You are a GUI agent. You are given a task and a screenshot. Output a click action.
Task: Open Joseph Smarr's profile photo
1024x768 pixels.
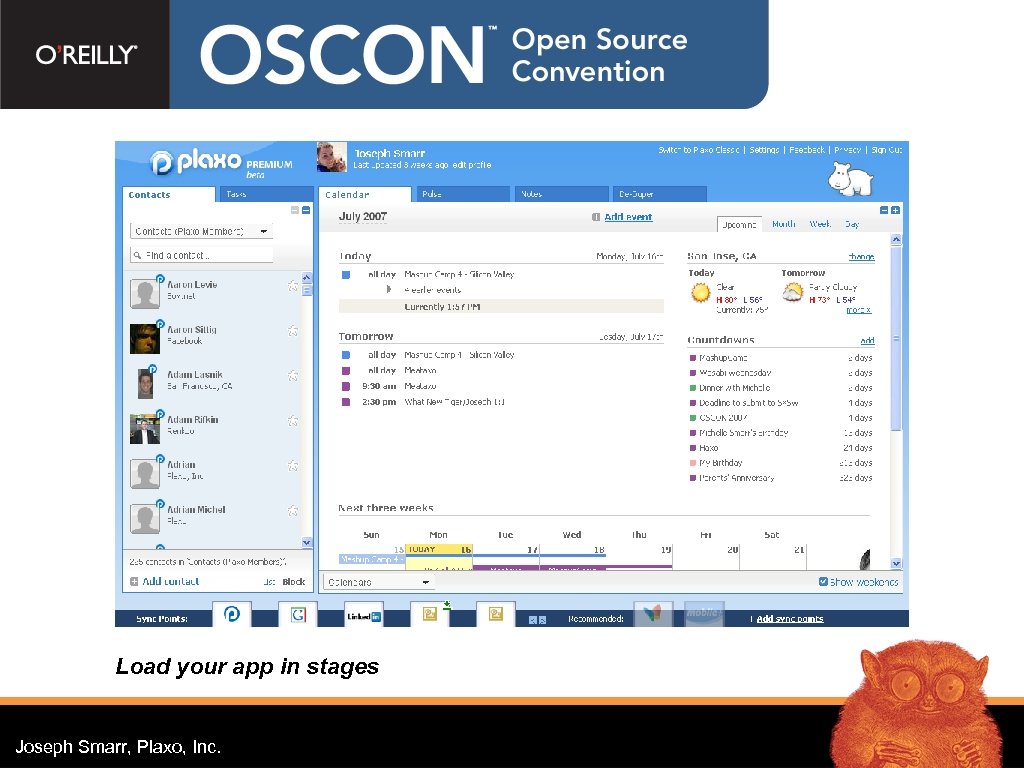click(332, 157)
